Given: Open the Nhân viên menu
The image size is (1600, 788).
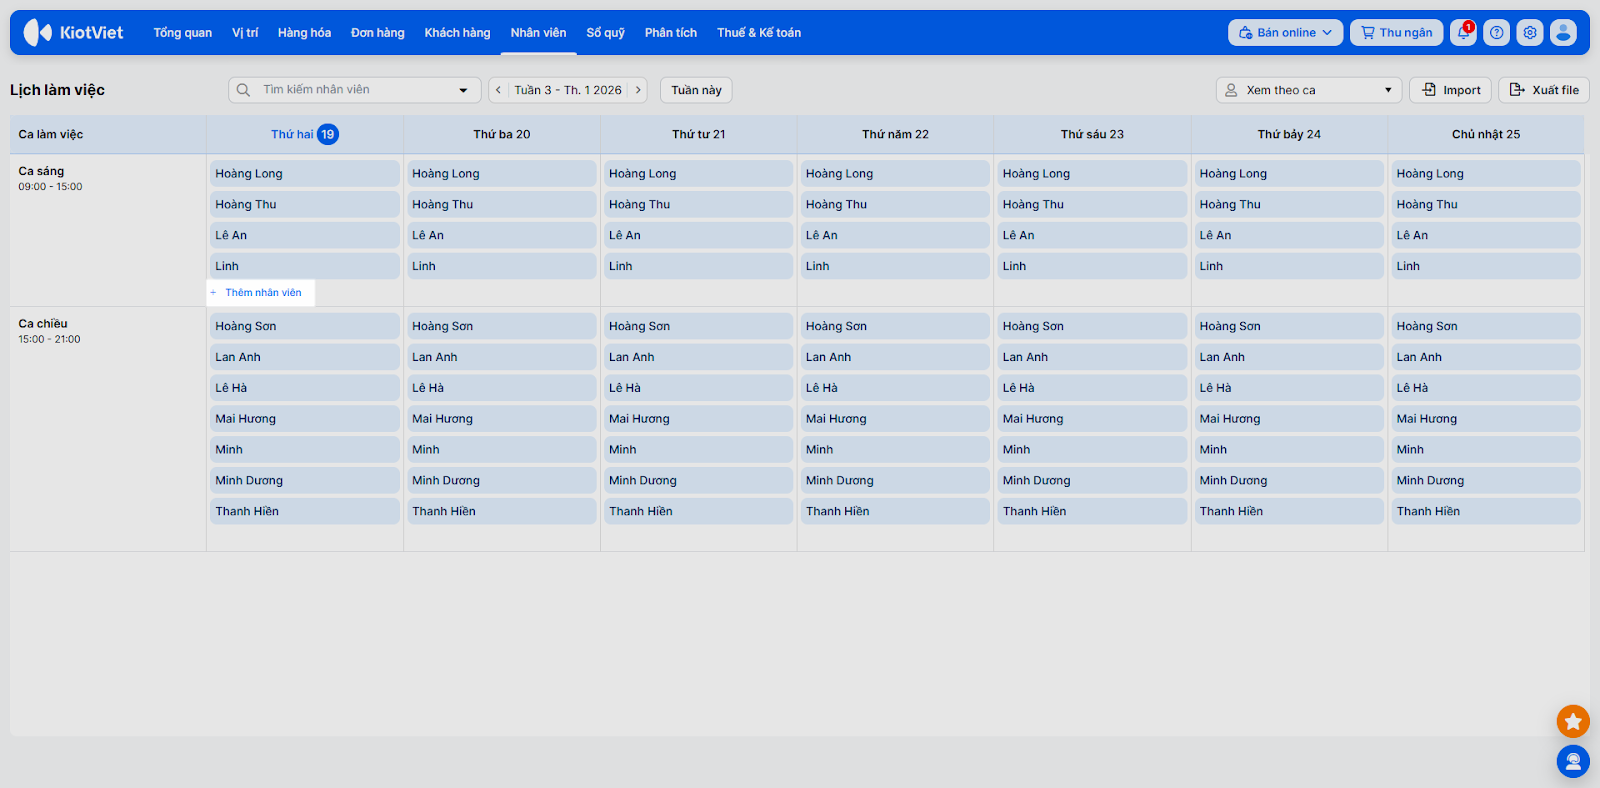Looking at the screenshot, I should (x=538, y=33).
